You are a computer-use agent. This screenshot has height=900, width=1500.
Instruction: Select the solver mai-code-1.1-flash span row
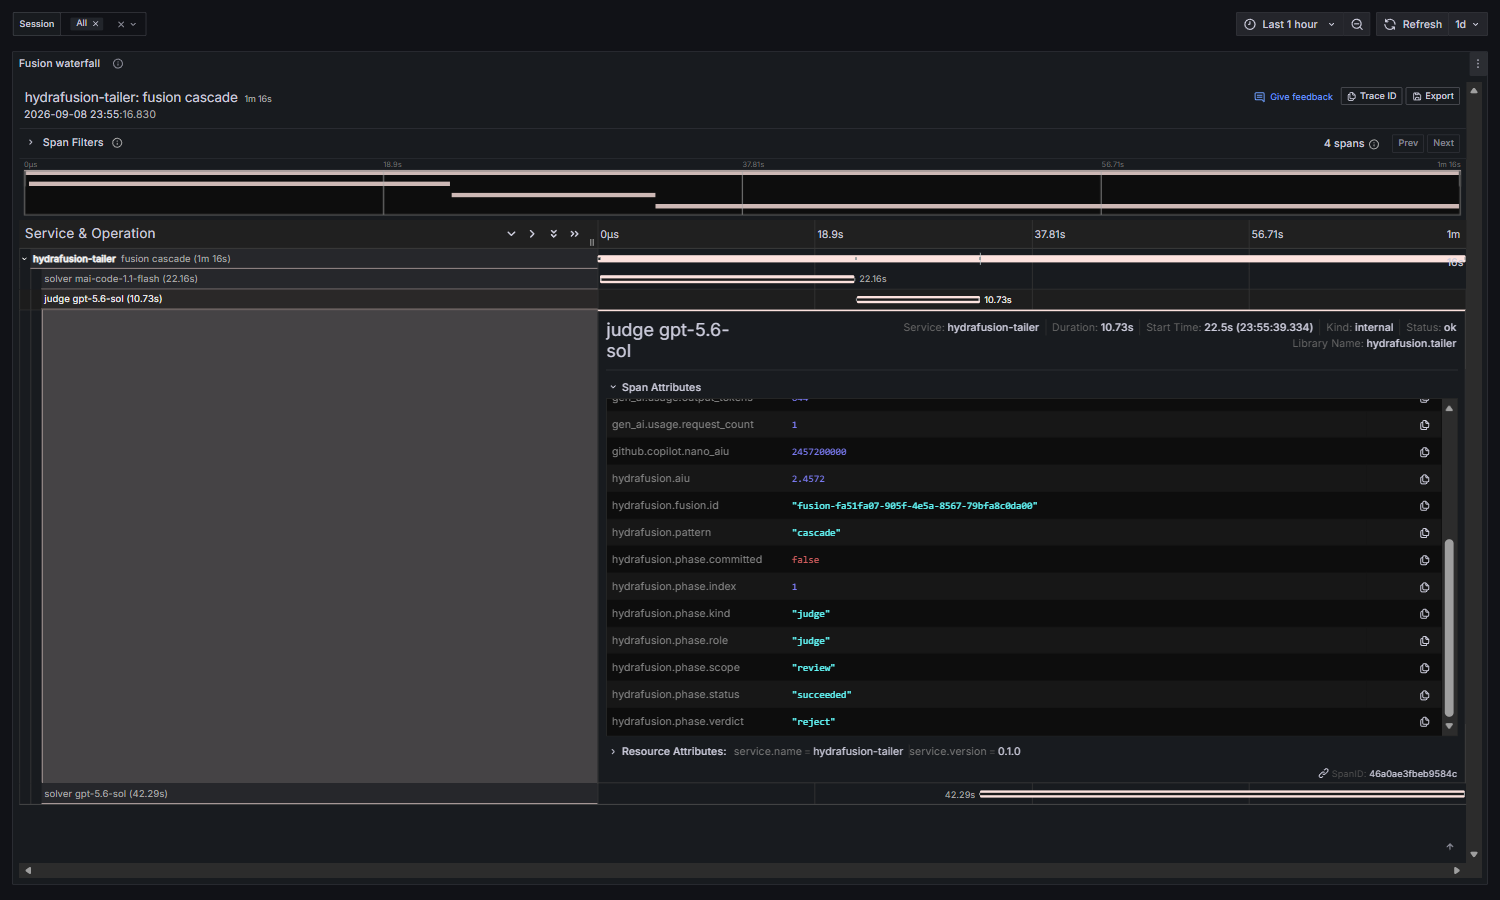(x=318, y=279)
